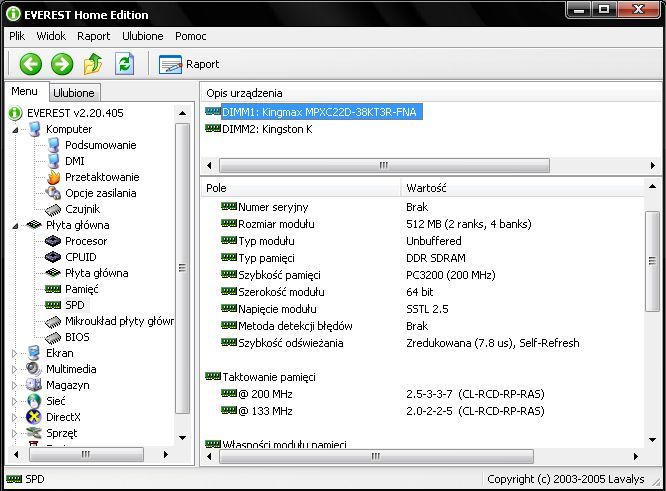Click the Multimedia speaker icon
The image size is (666, 491).
pos(34,369)
